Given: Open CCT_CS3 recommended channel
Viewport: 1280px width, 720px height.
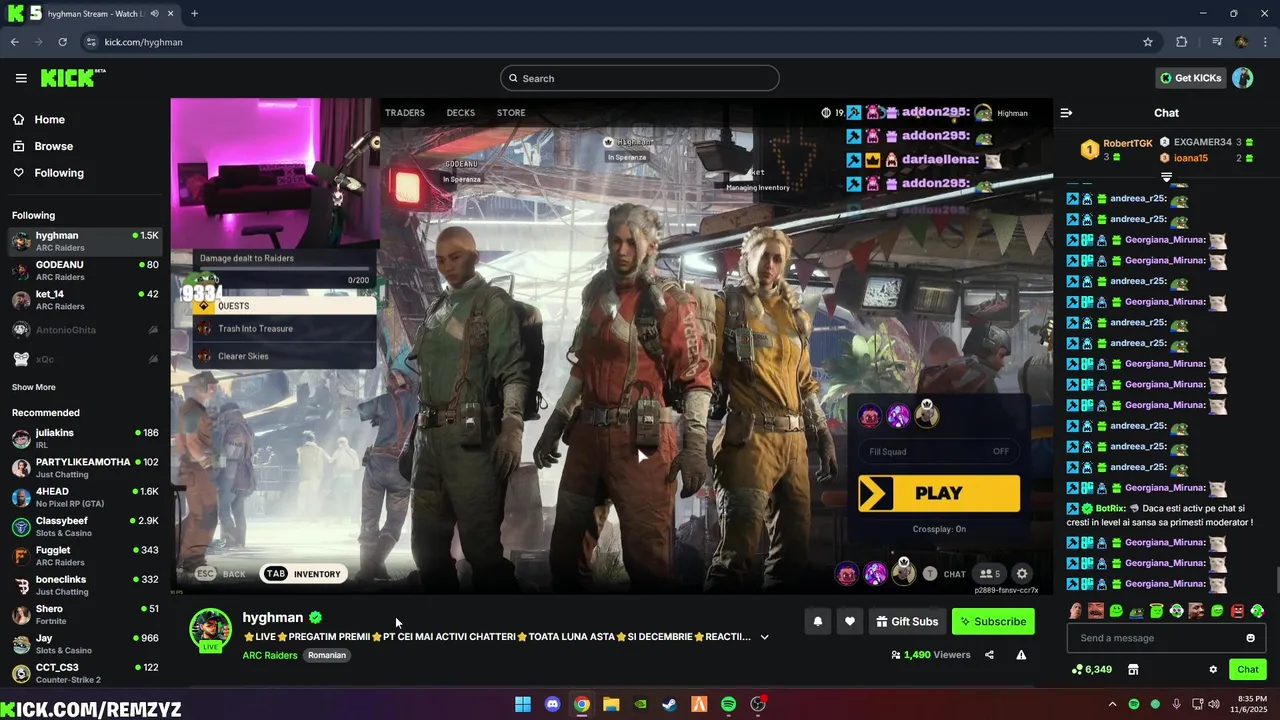Looking at the screenshot, I should point(85,673).
